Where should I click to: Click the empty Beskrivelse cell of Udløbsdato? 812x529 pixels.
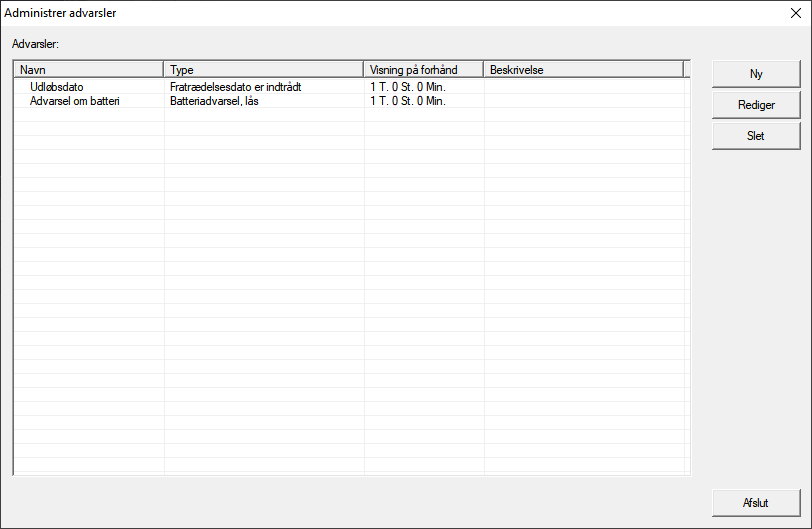[583, 87]
